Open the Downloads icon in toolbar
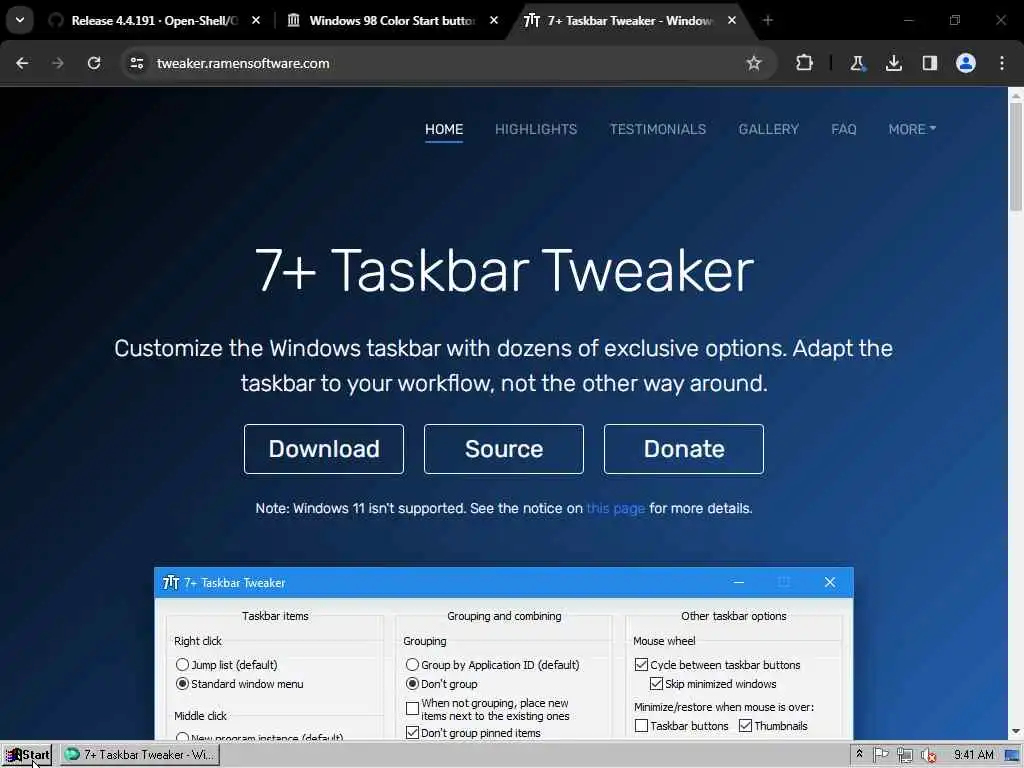The height and width of the screenshot is (768, 1024). [893, 63]
